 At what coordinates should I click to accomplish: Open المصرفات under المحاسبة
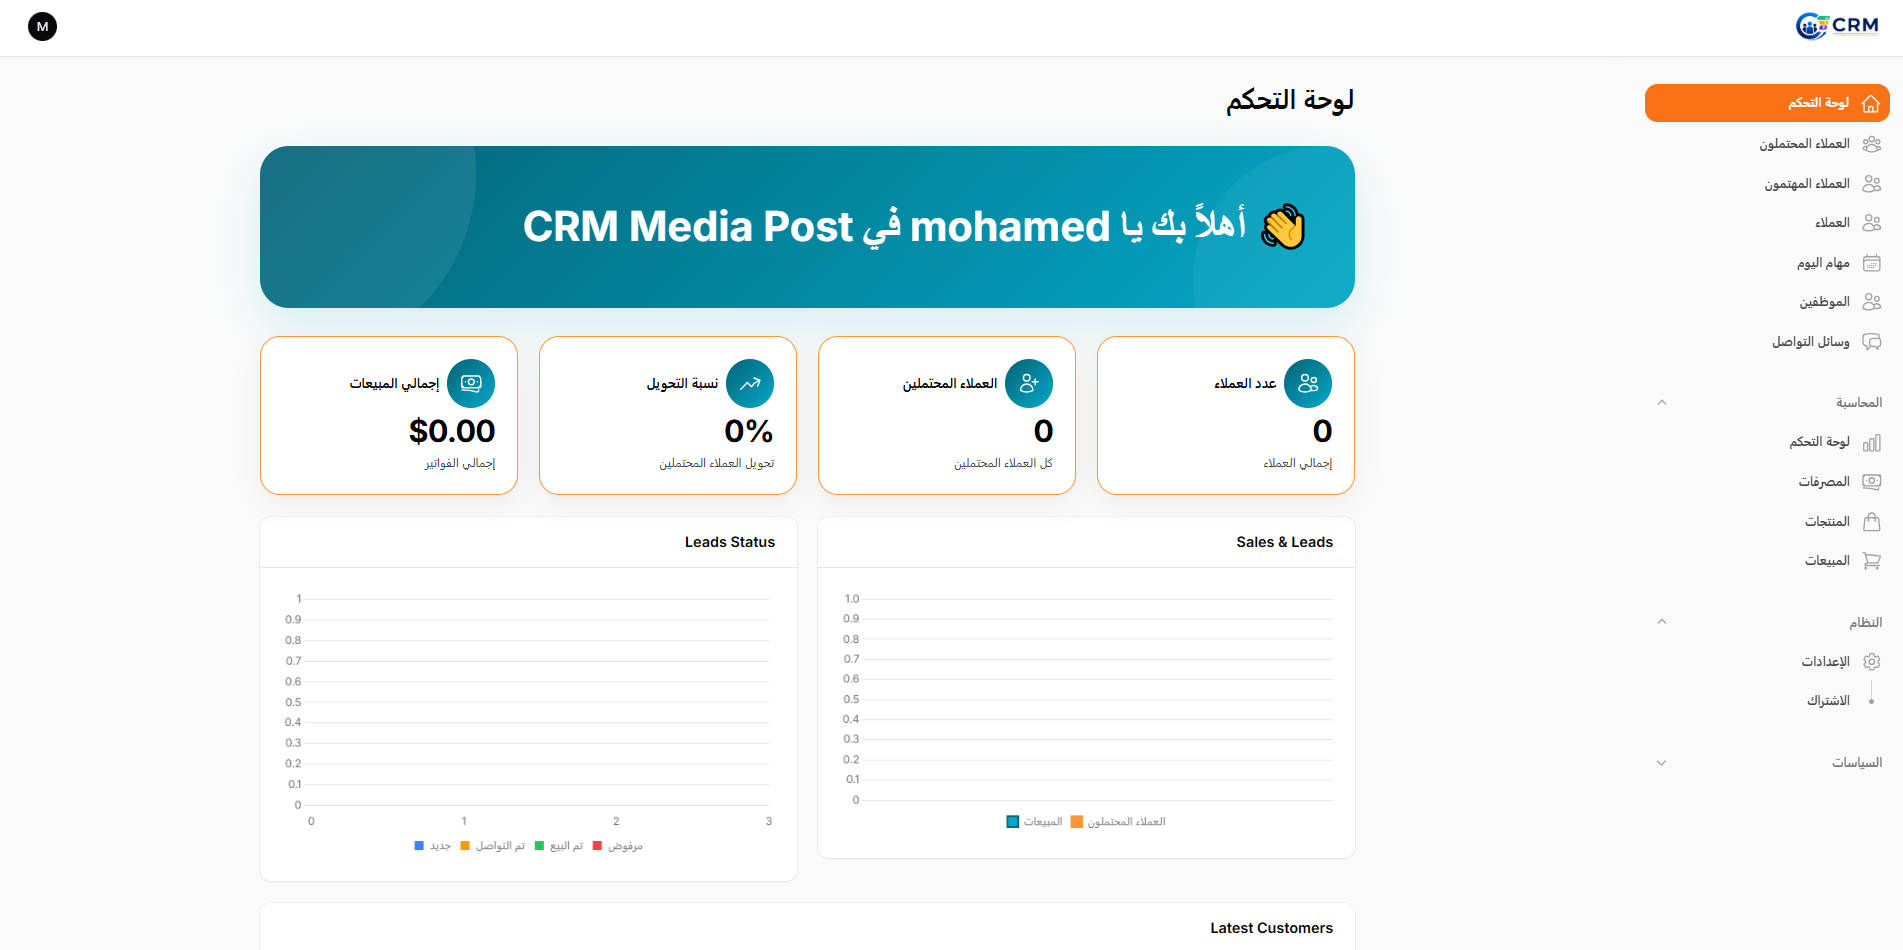pyautogui.click(x=1767, y=482)
